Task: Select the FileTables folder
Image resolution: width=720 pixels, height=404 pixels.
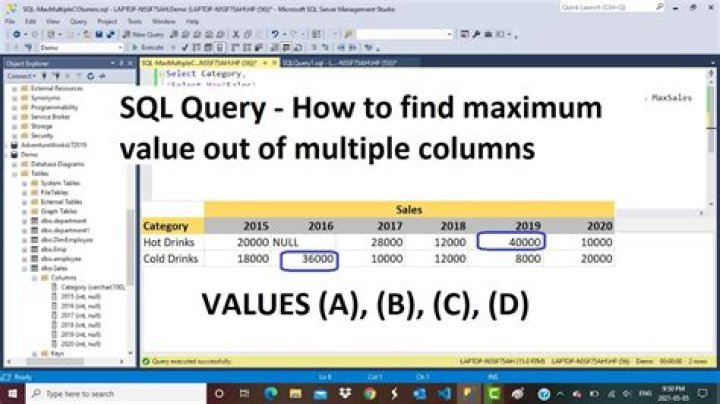Action: [54, 192]
